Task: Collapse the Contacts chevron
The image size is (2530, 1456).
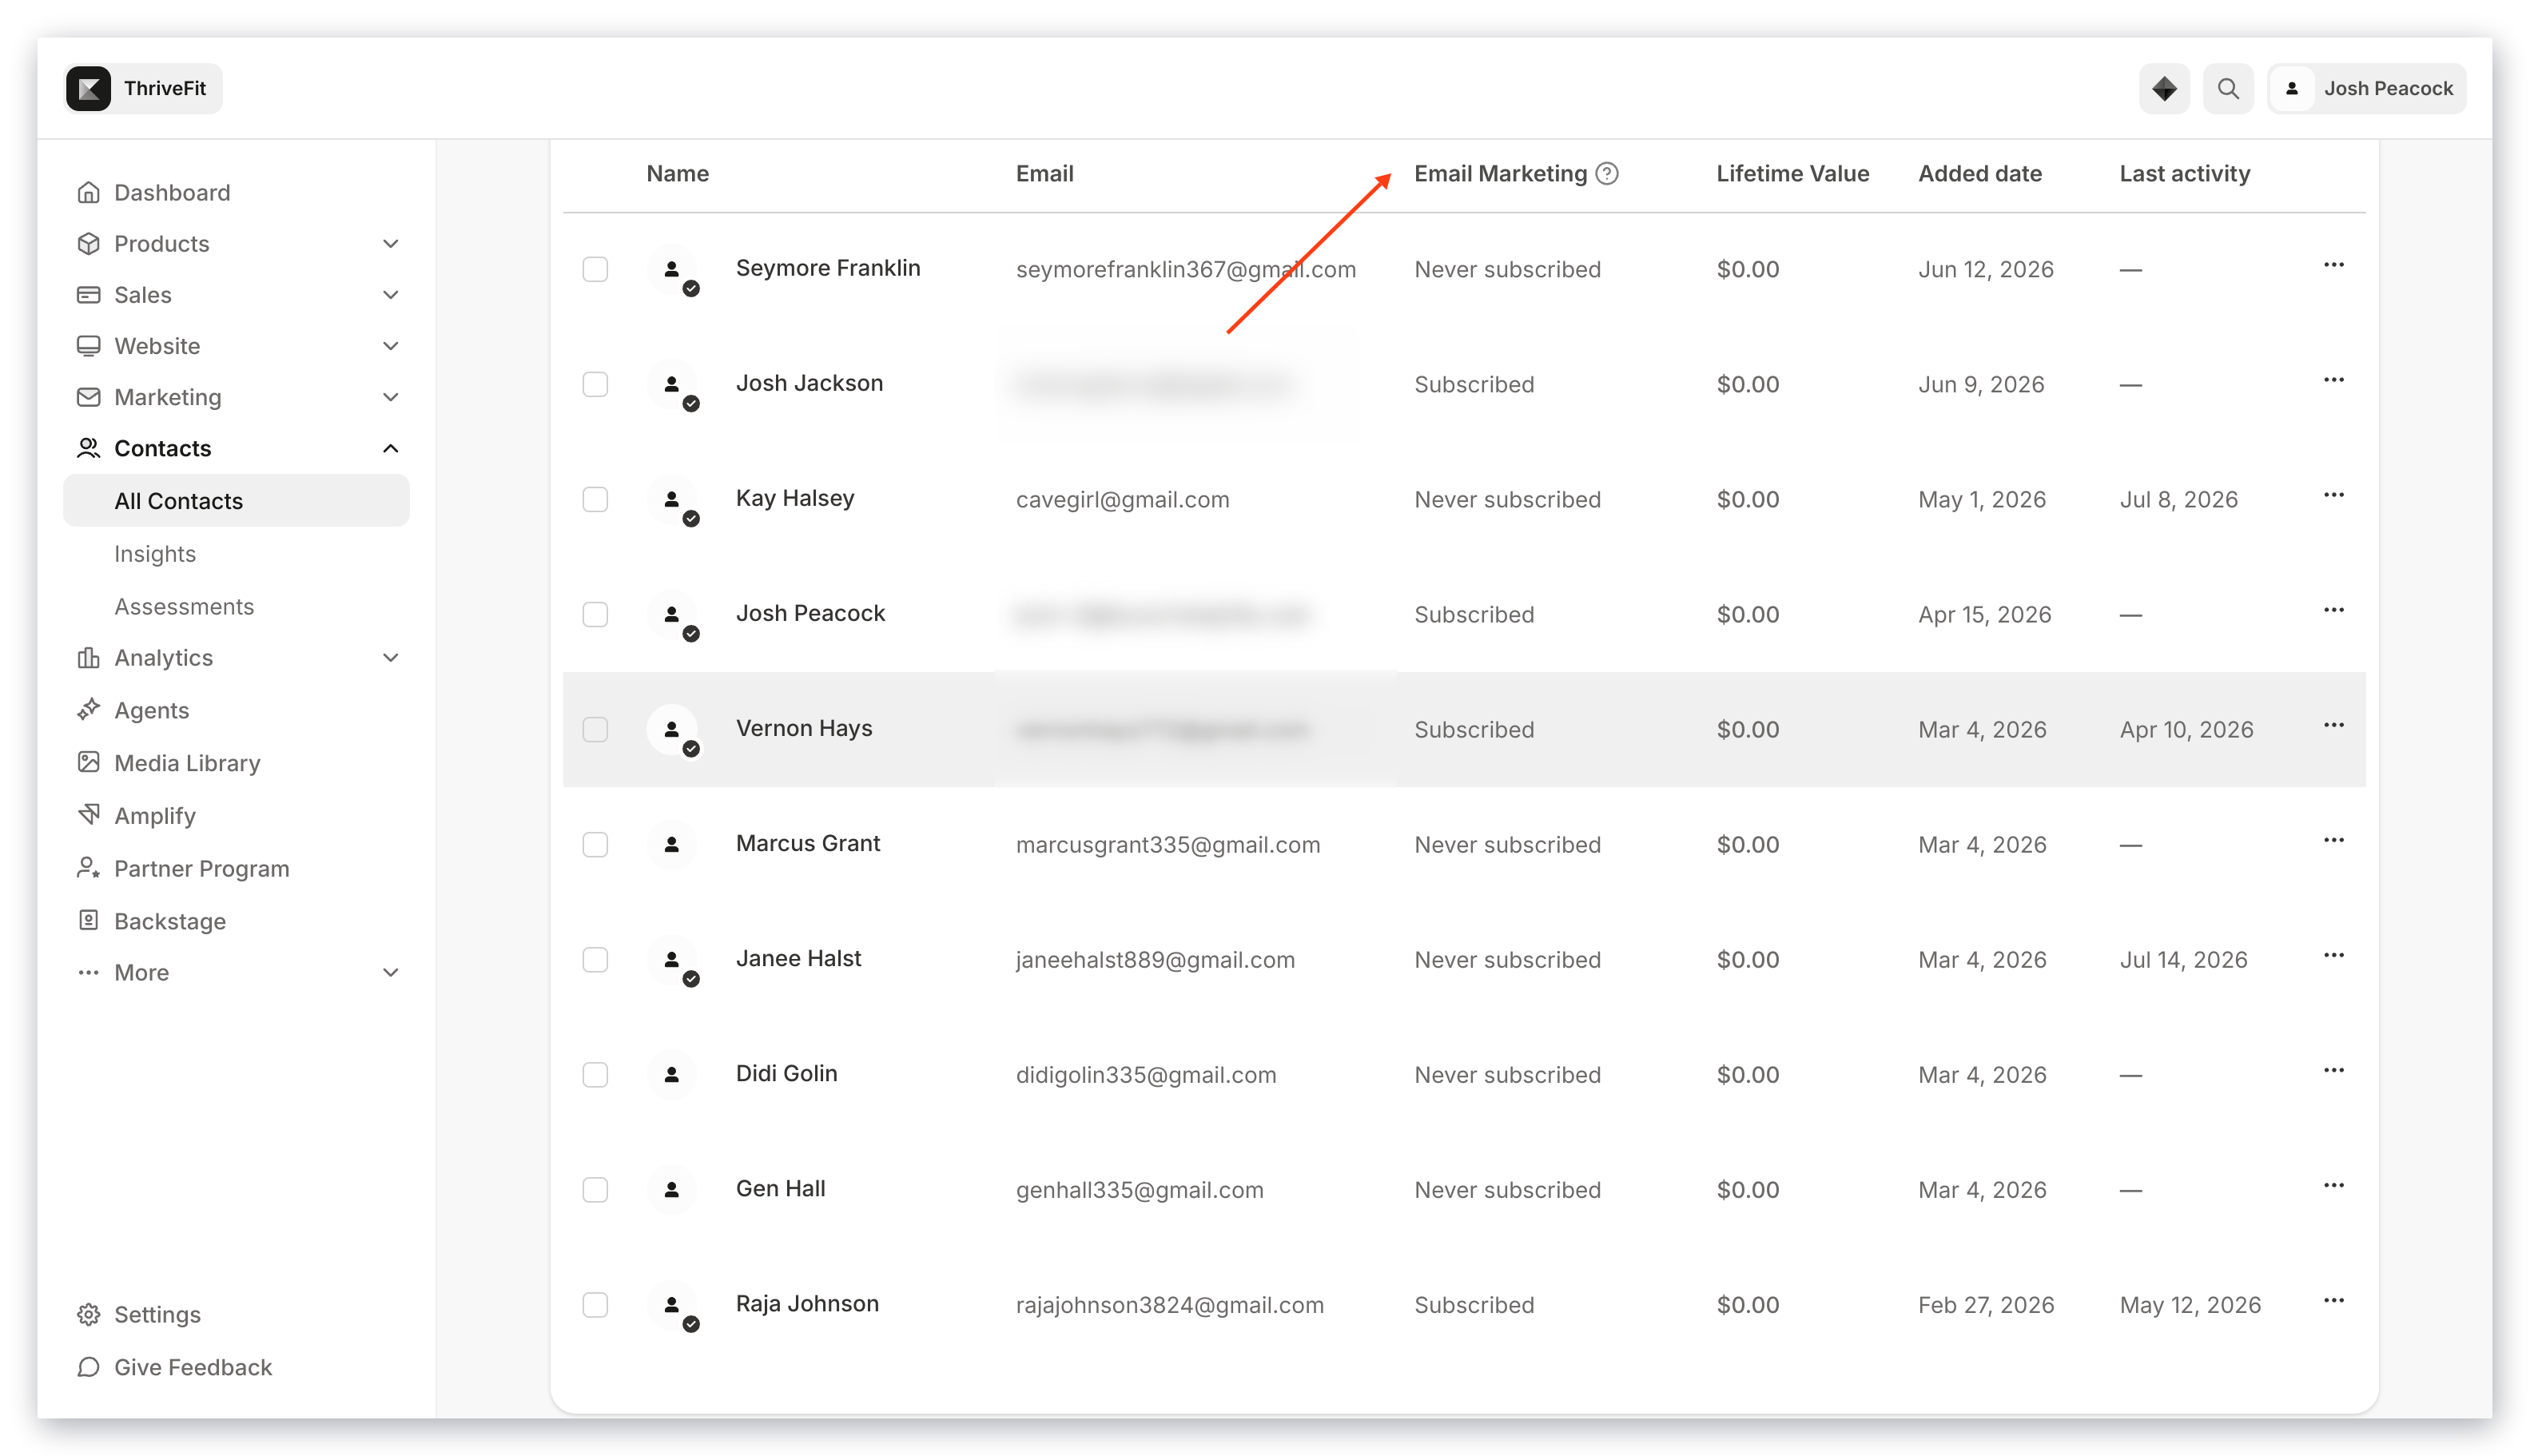Action: 390,447
